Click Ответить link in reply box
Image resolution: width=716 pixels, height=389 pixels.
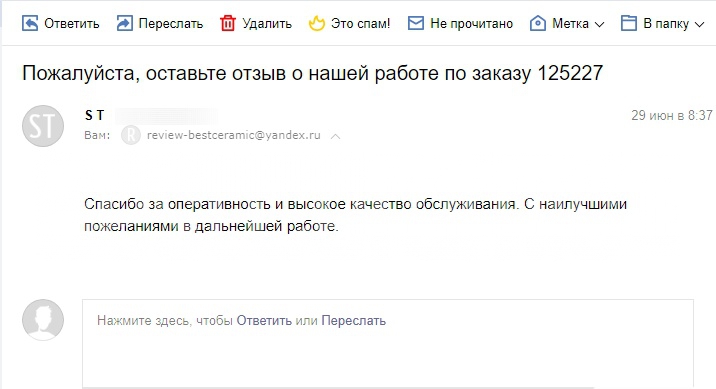click(x=264, y=321)
